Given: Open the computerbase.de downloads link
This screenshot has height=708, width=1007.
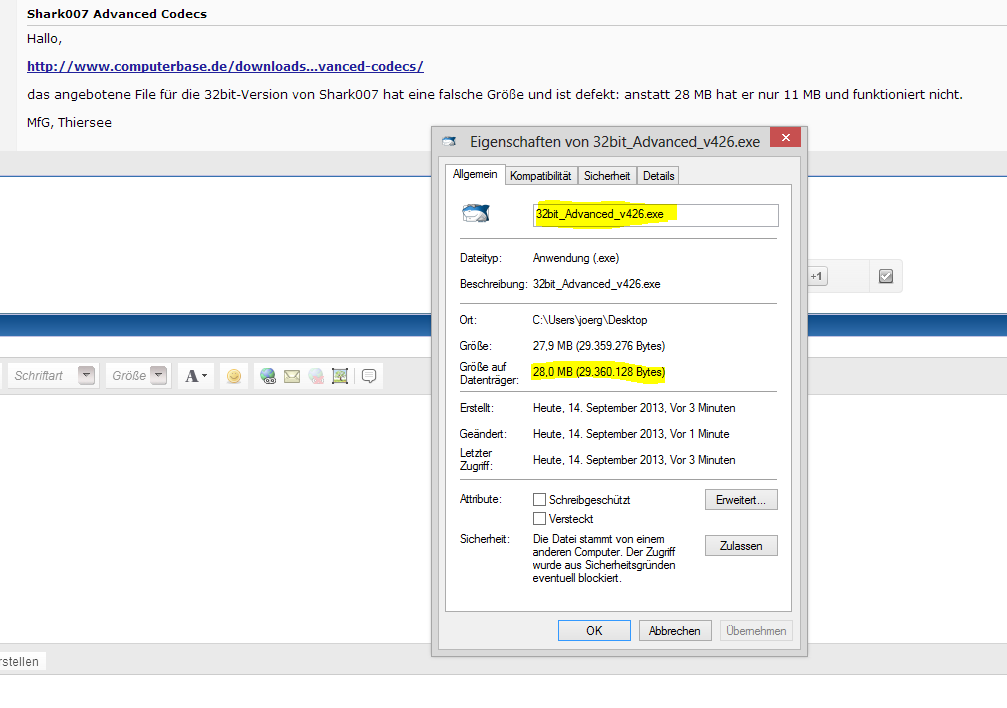Looking at the screenshot, I should (x=225, y=66).
